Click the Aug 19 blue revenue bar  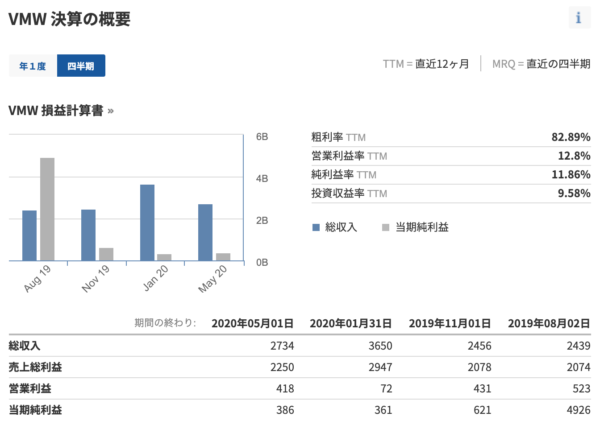pos(29,235)
